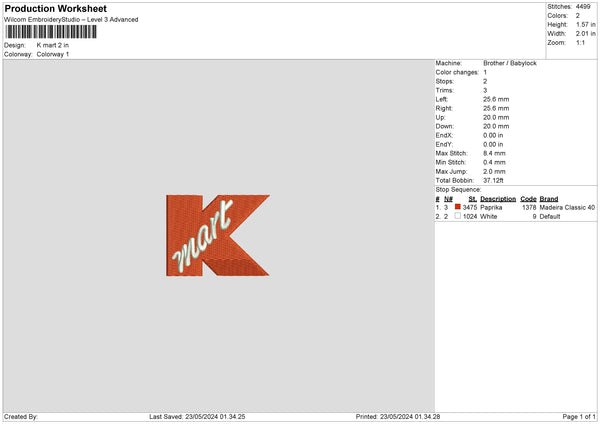Viewport: 600px width, 424px height.
Task: Click the Kmart embroidery design preview
Action: coord(218,235)
